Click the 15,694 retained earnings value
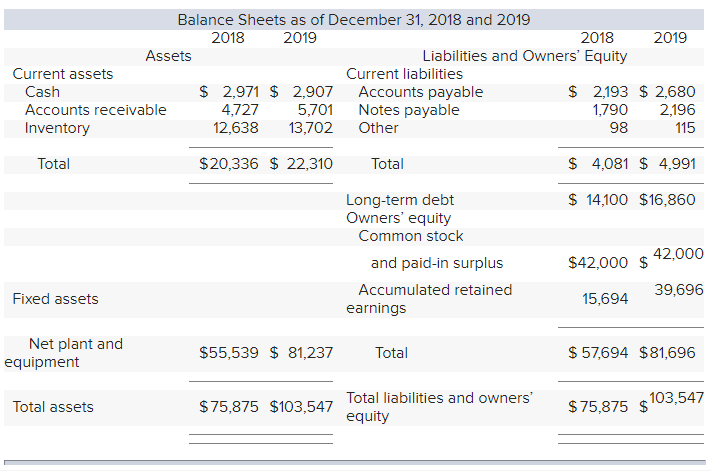The height and width of the screenshot is (472, 711). tap(605, 298)
